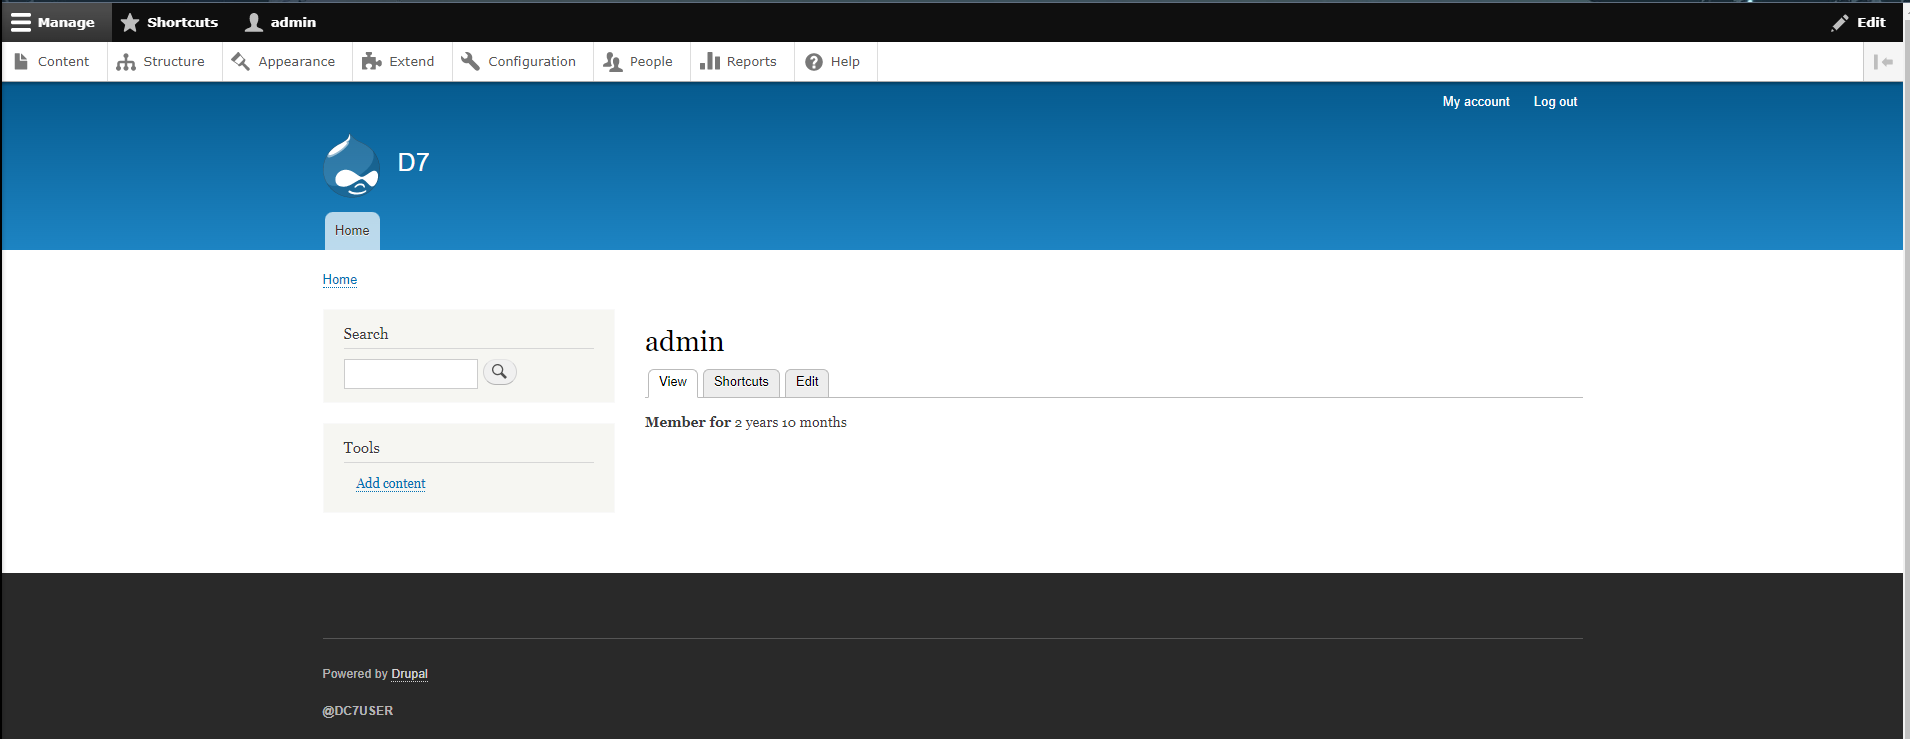Click the magnifier search button
1910x739 pixels.
[500, 372]
